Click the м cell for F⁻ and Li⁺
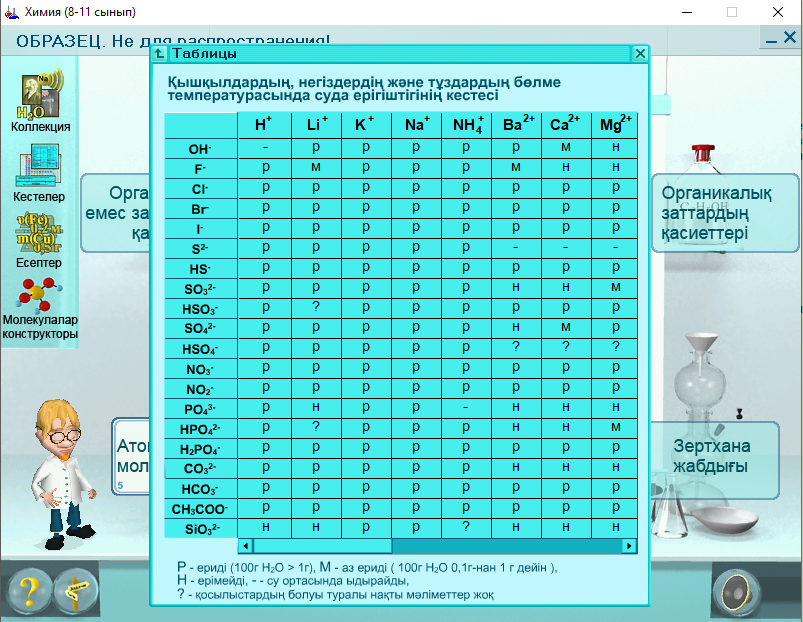Screen dimensions: 803x622 (x=316, y=167)
